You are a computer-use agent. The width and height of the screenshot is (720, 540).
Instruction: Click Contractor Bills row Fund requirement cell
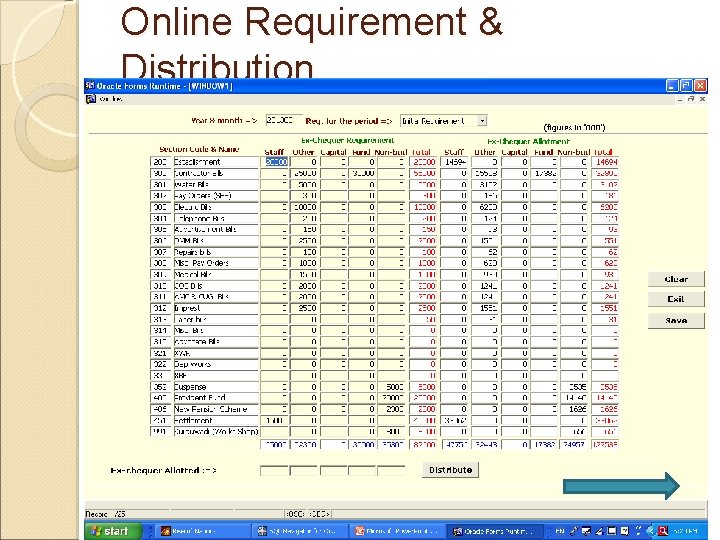(362, 173)
